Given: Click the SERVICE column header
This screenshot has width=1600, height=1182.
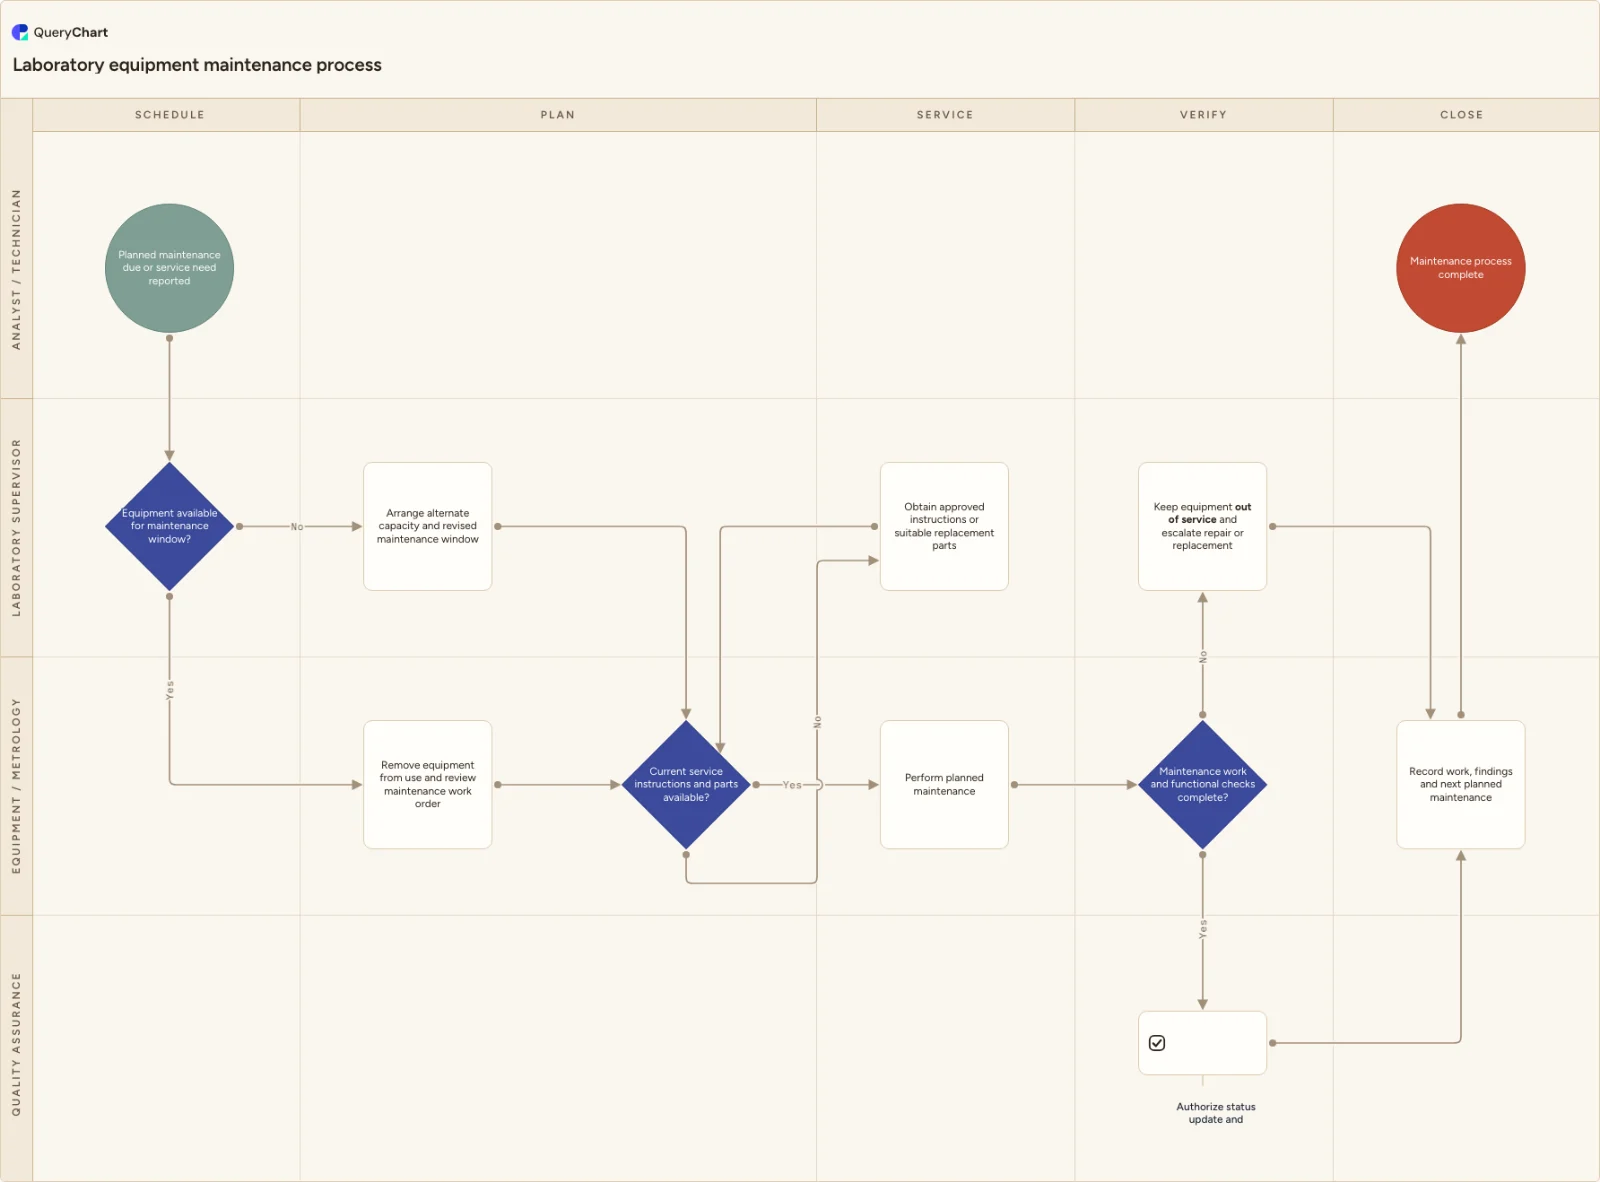Looking at the screenshot, I should (945, 115).
